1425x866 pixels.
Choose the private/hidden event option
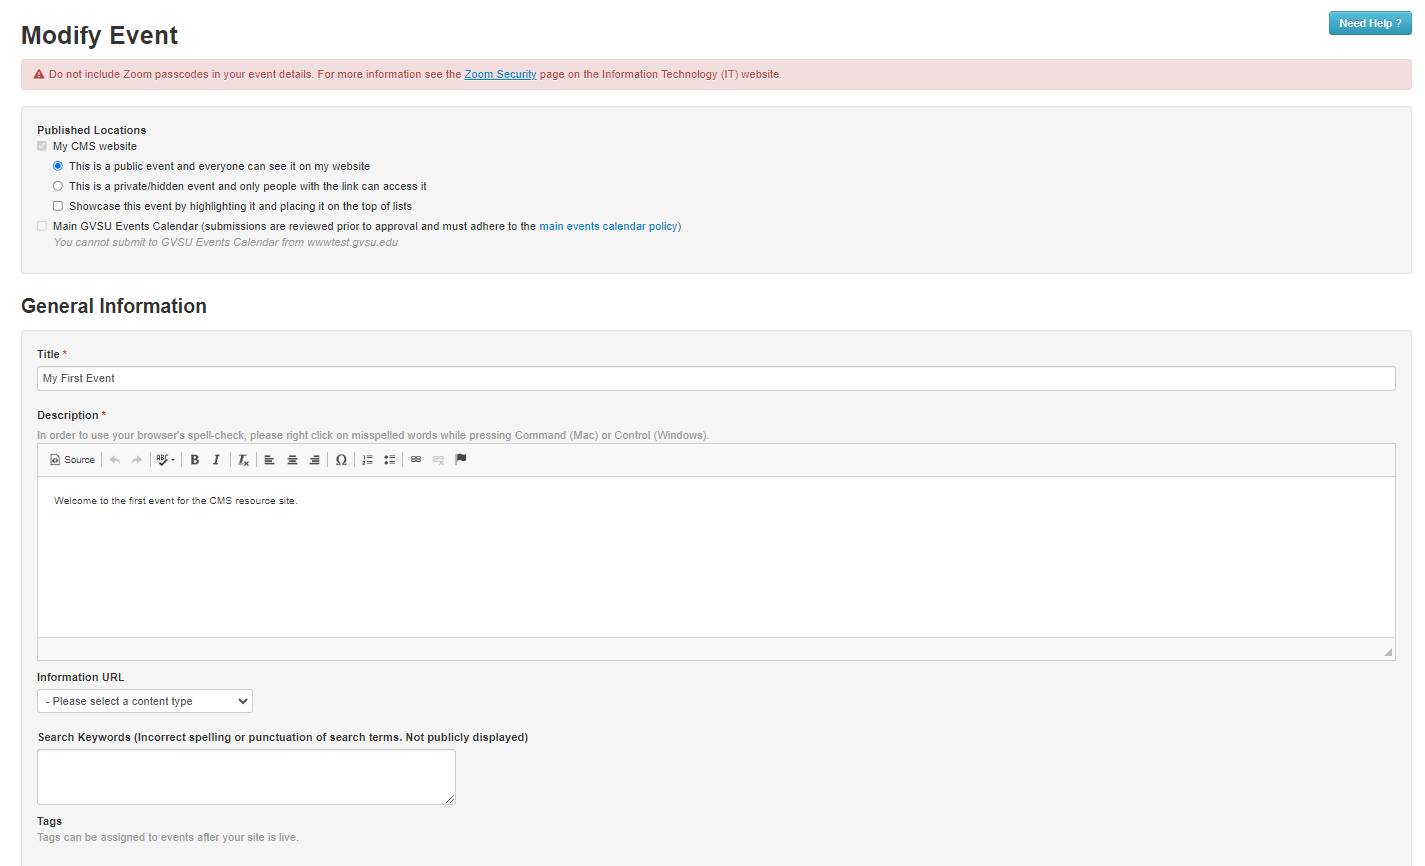(57, 186)
